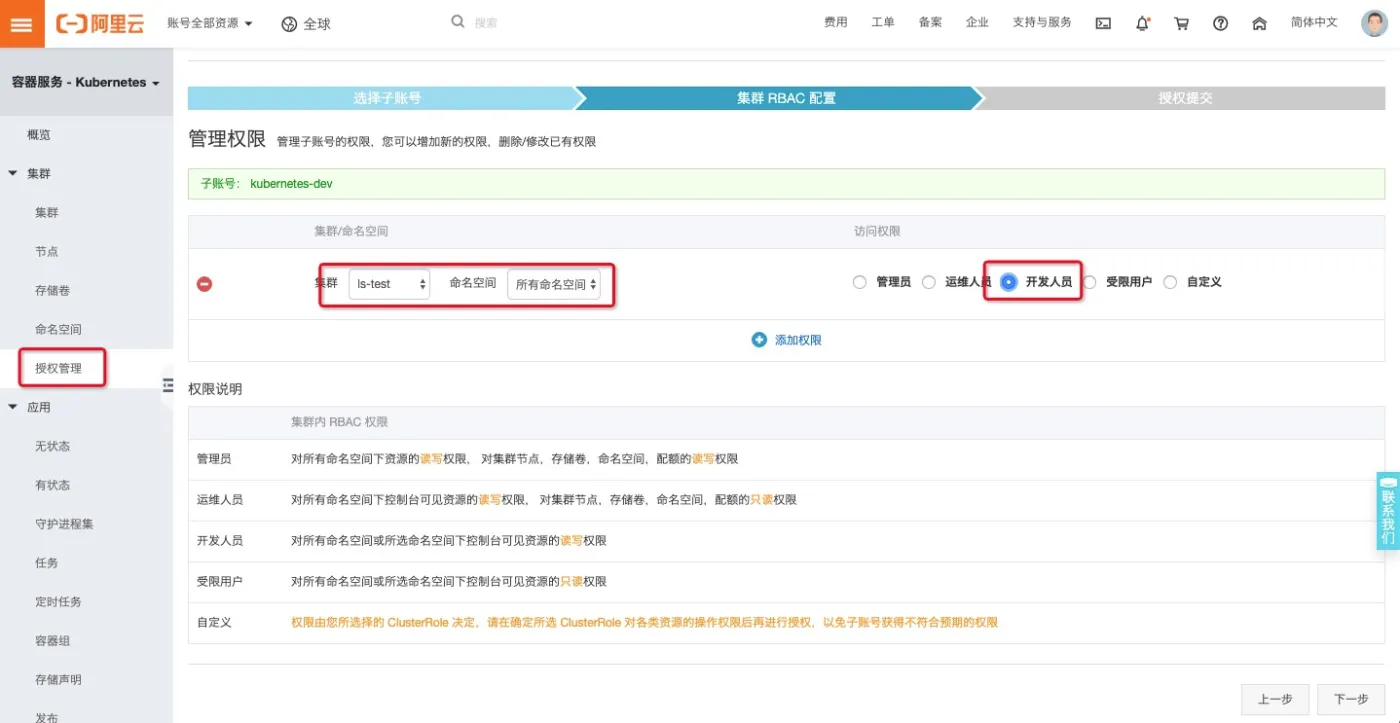Collapse the sidebar with the handle icon
Image resolution: width=1400 pixels, height=723 pixels.
[x=167, y=386]
